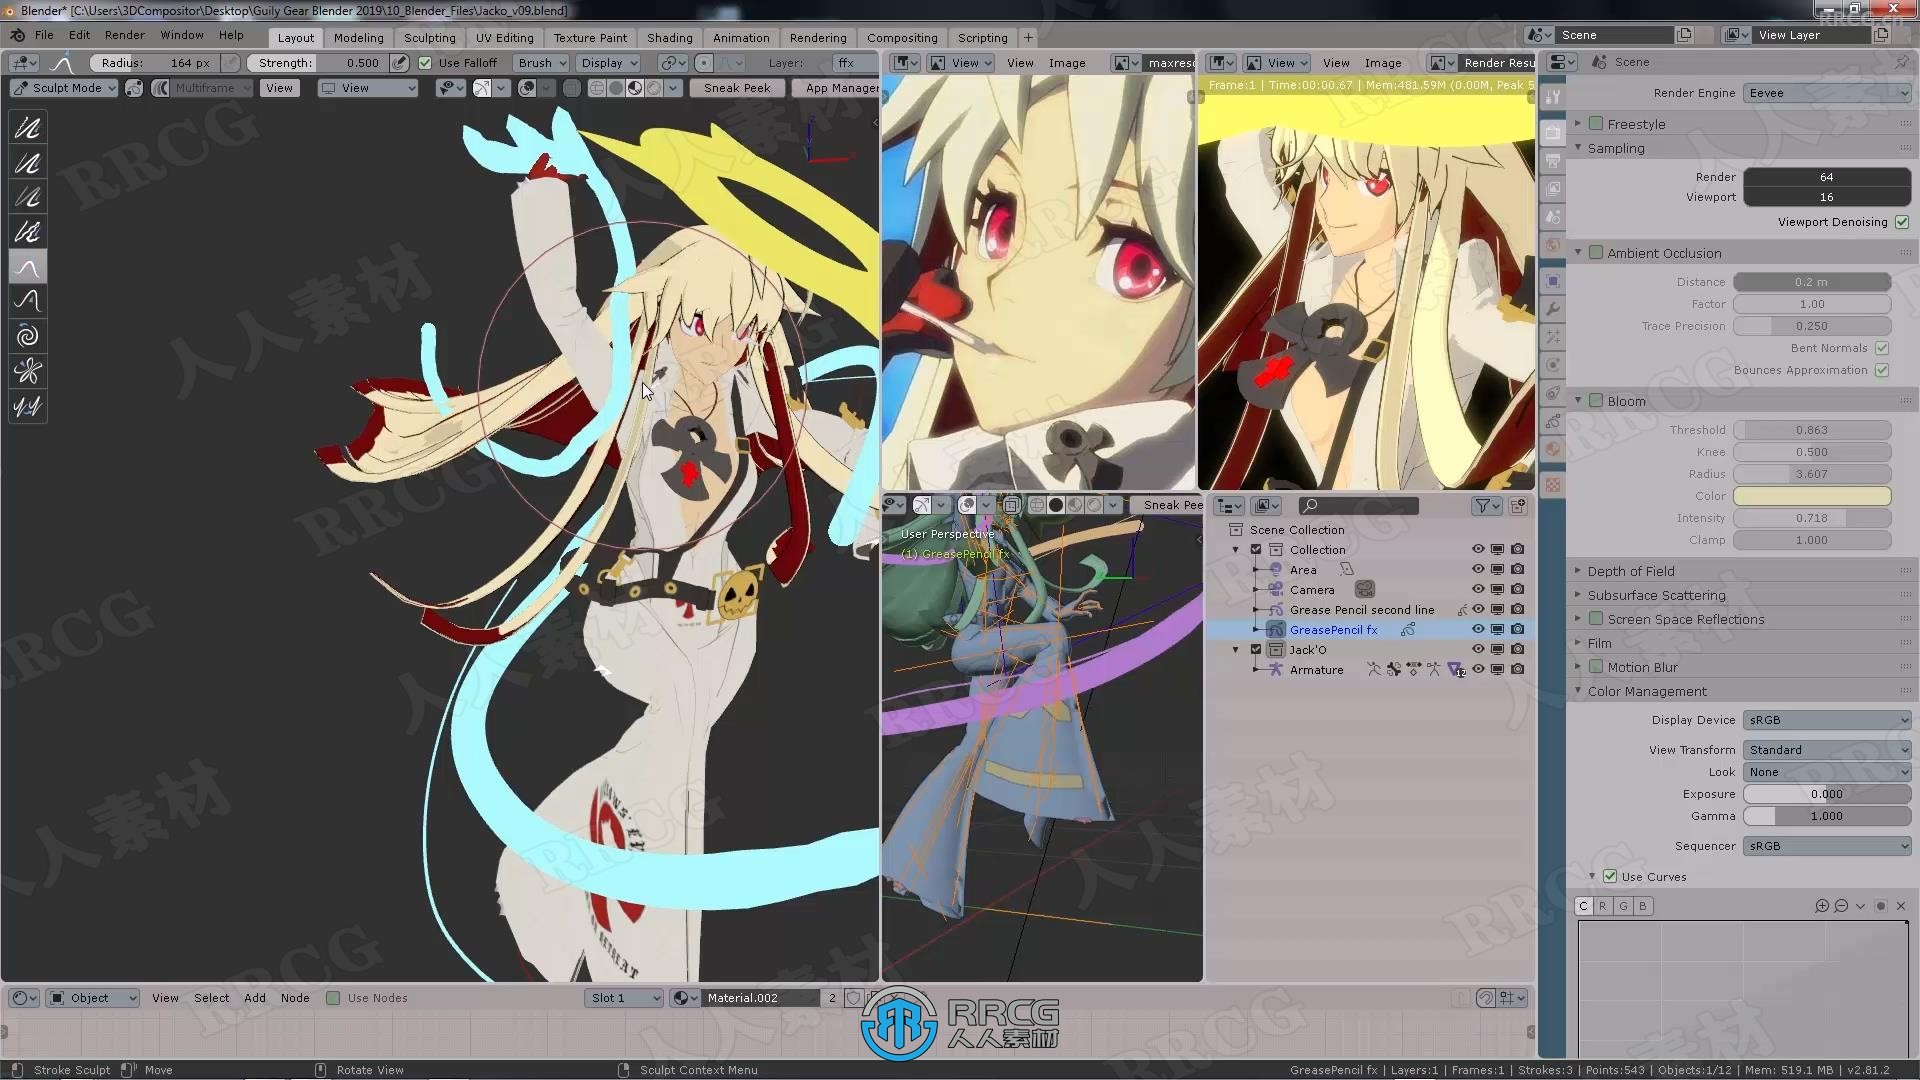Select the Smooth stroke sculpt tool

[x=28, y=128]
